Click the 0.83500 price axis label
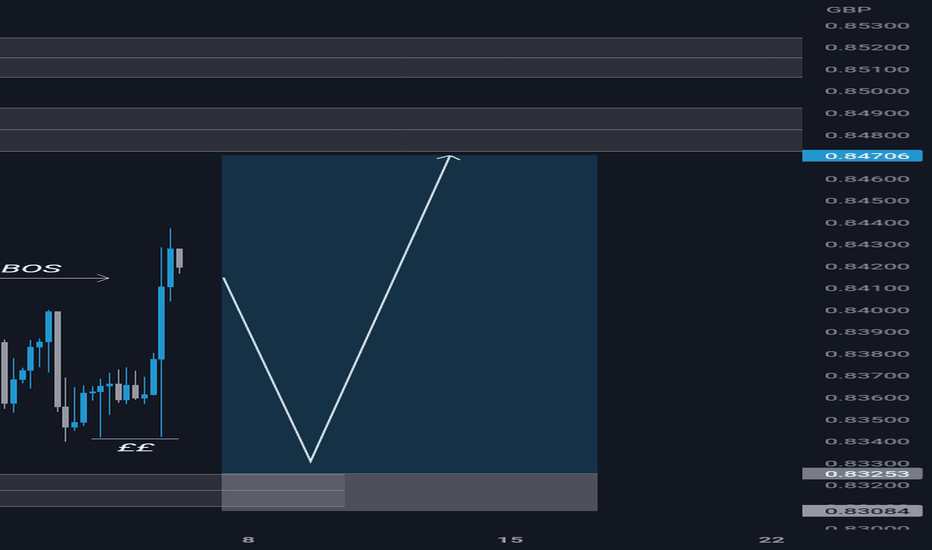The image size is (932, 550). point(867,420)
